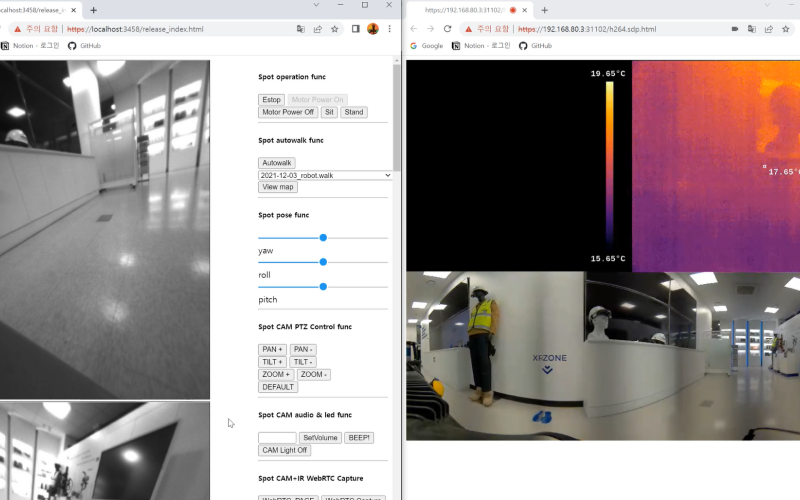Click the share icon in the localhost address bar
The width and height of the screenshot is (800, 500).
click(318, 29)
